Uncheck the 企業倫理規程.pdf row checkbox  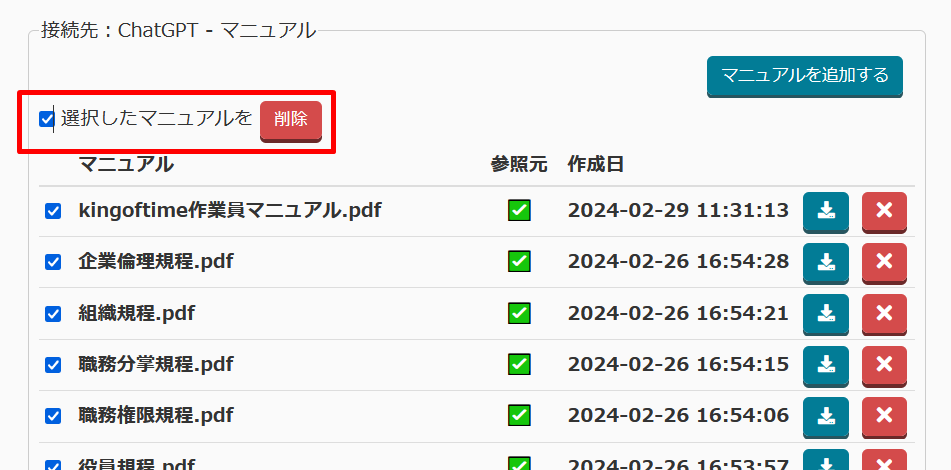click(53, 262)
